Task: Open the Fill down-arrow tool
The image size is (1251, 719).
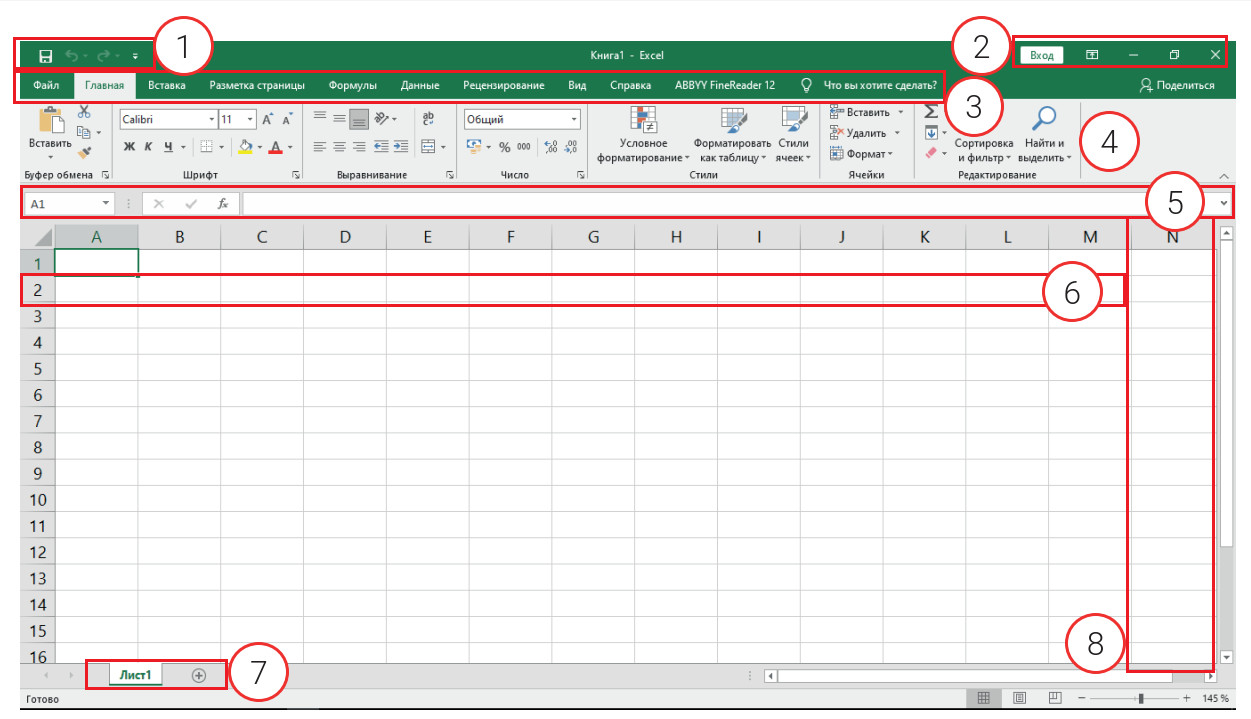Action: 931,132
